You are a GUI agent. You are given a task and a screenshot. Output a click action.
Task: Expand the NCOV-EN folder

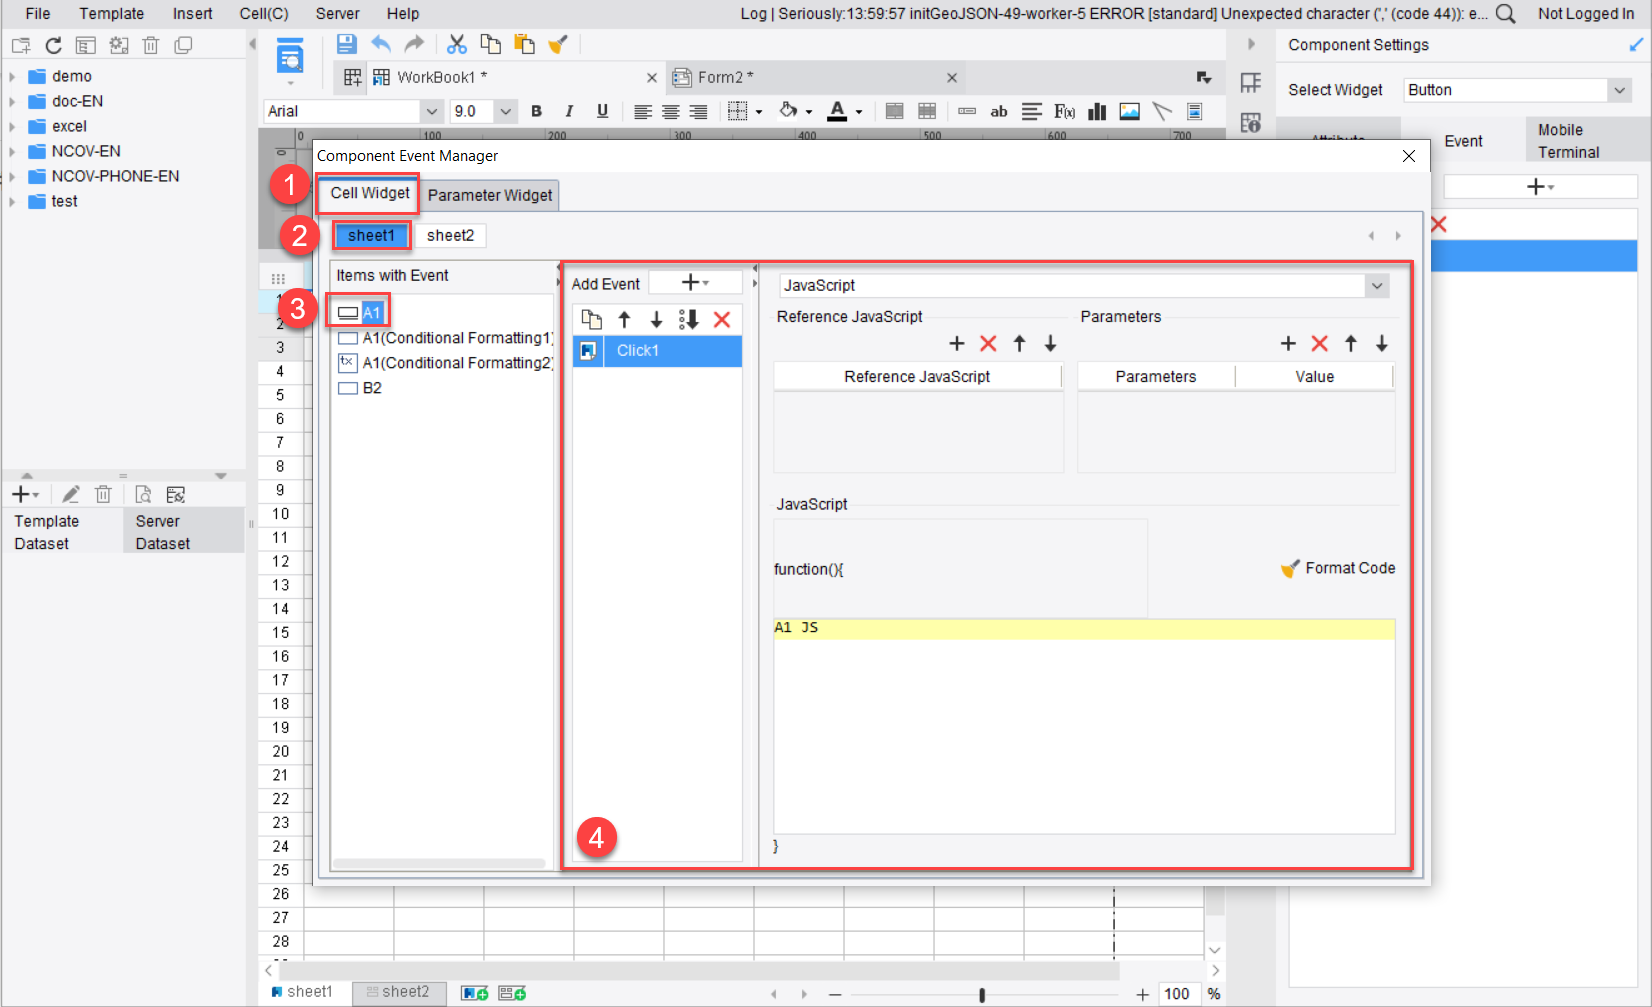(12, 151)
